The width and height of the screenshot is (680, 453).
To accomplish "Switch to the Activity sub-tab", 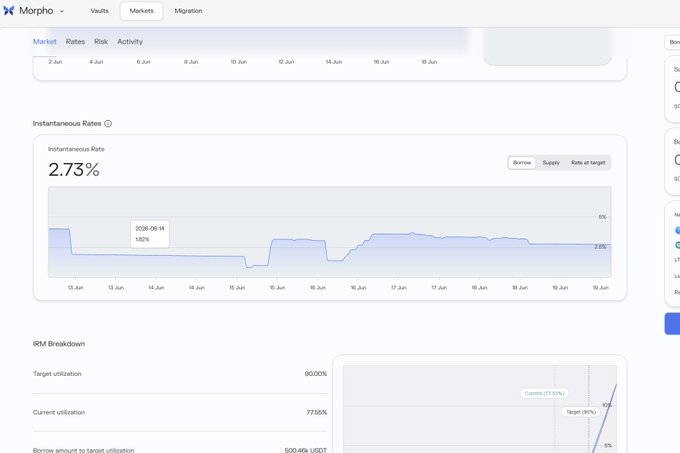I will [x=130, y=42].
